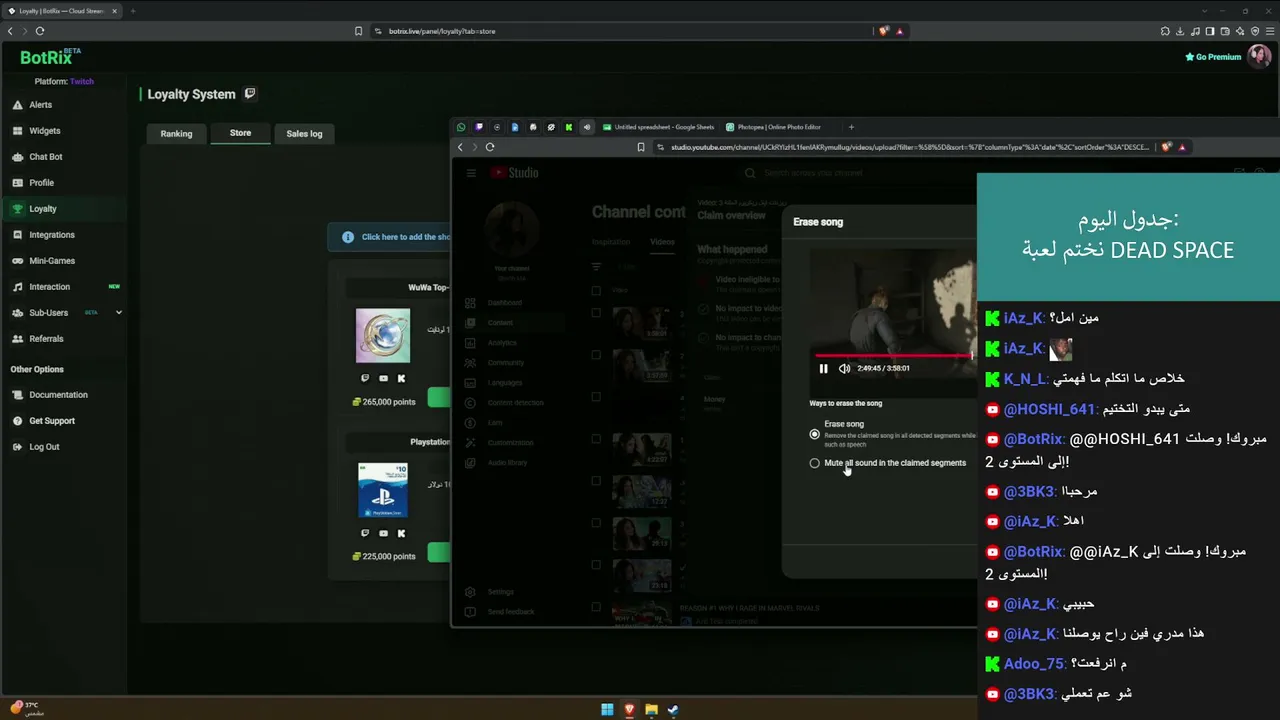
Task: Open the pinned Twitch tab in YouTube window
Action: [x=479, y=127]
